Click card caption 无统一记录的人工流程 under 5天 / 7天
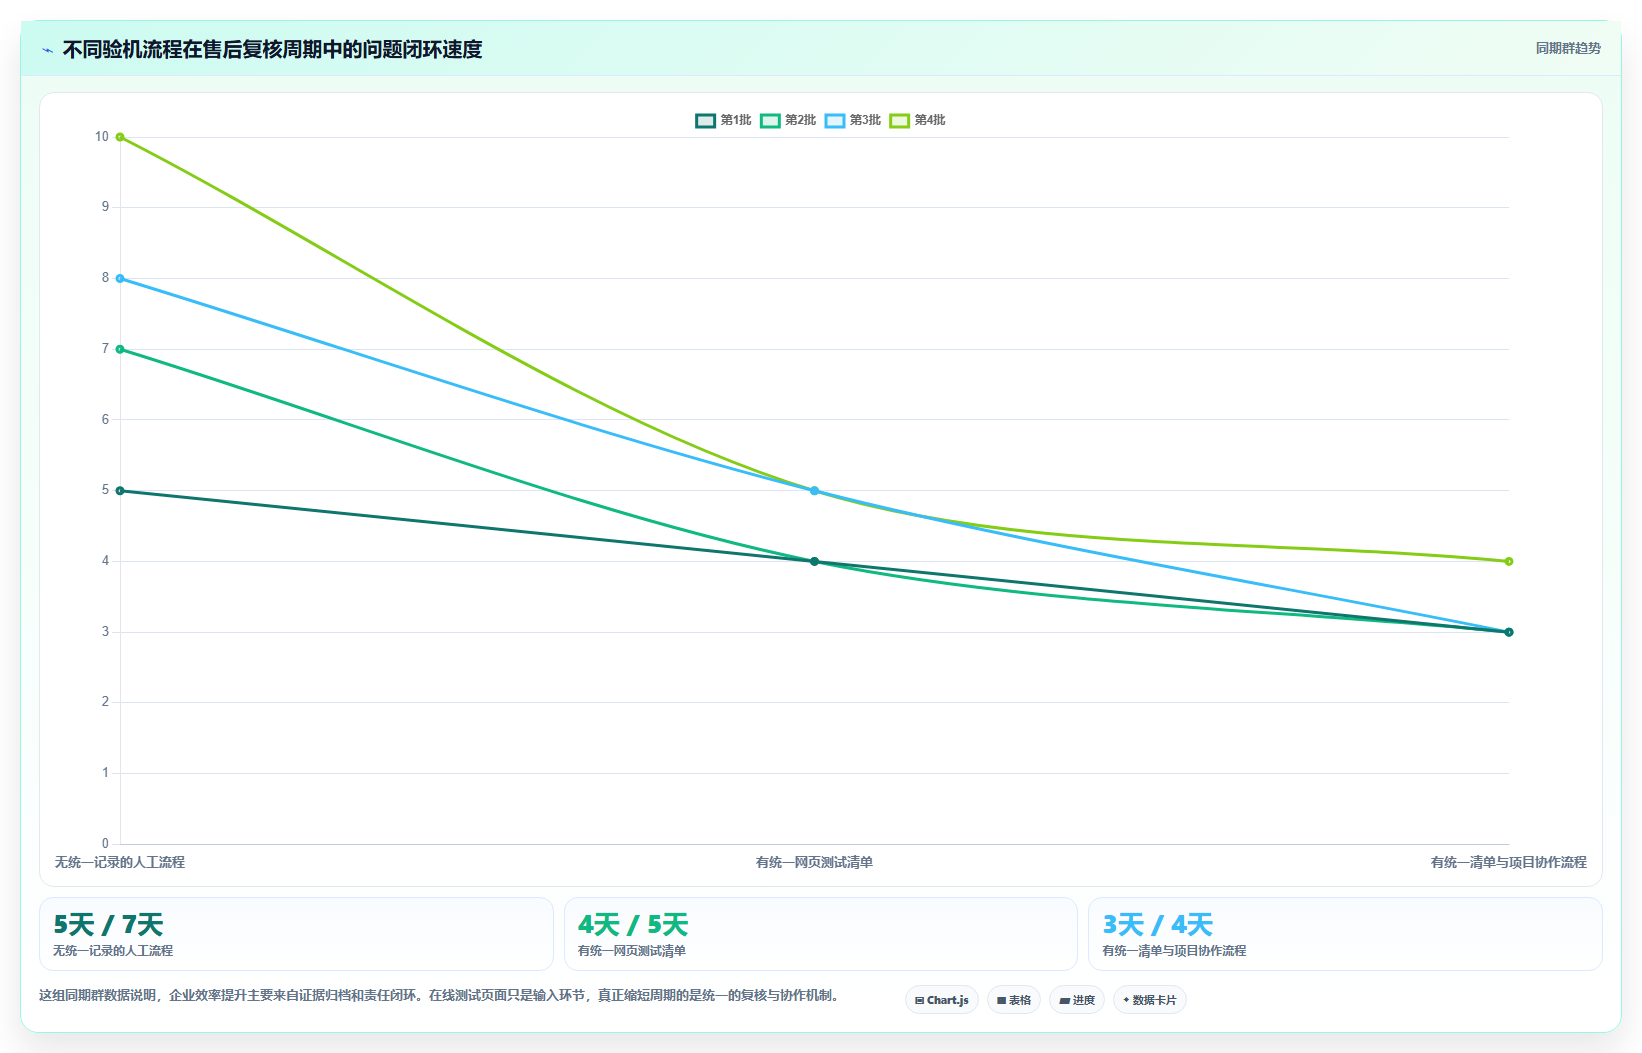The width and height of the screenshot is (1642, 1053). [x=113, y=951]
